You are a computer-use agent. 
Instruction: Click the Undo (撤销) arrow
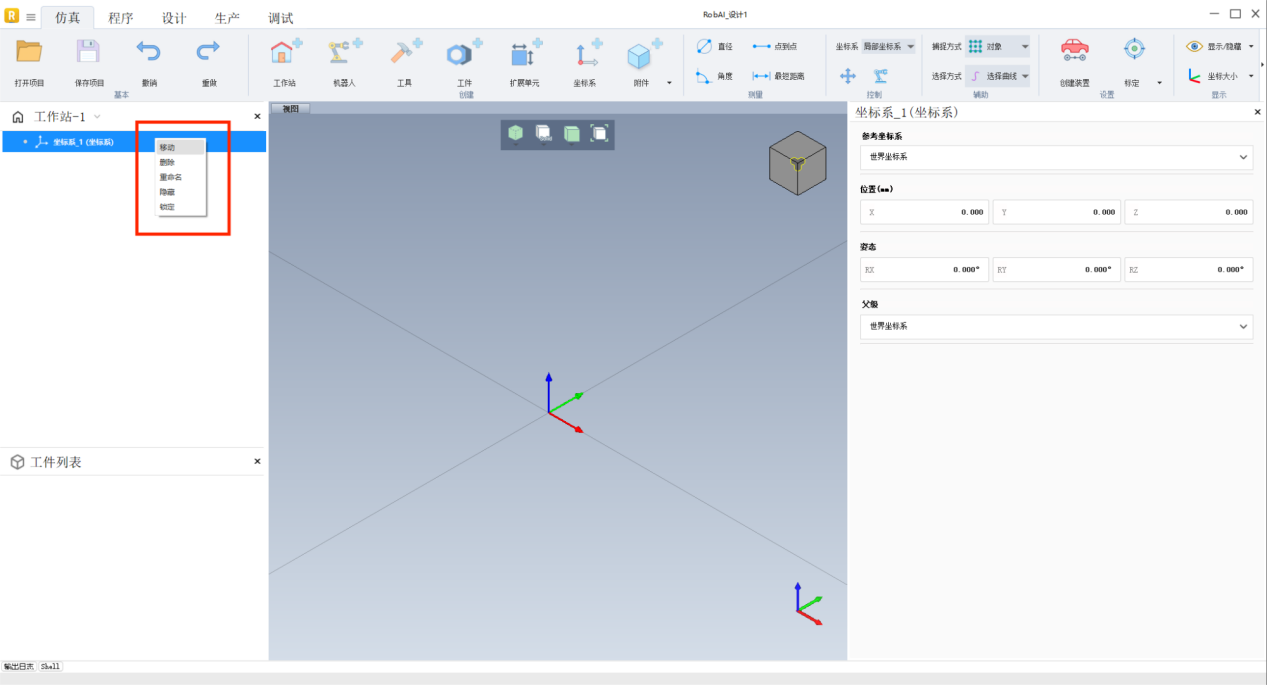click(148, 52)
